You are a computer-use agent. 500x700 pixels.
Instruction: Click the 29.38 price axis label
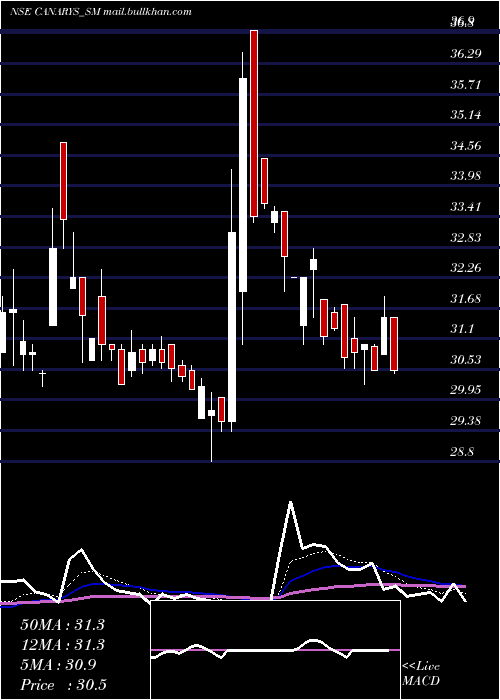[x=466, y=421]
